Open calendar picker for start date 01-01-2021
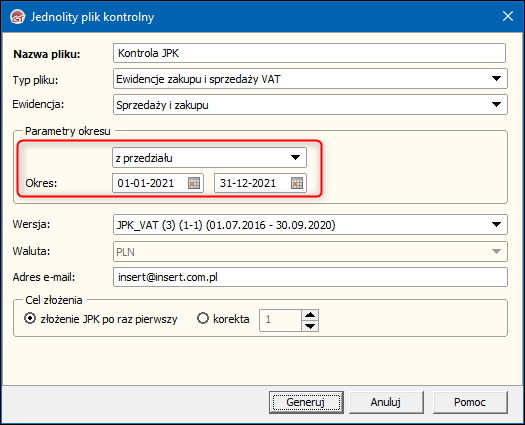 (194, 183)
